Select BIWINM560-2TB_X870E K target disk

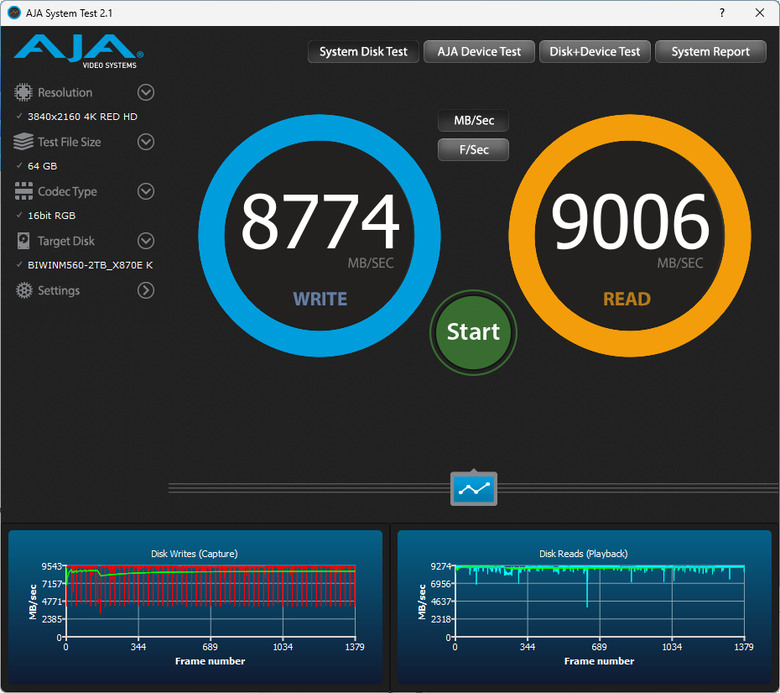coord(90,265)
